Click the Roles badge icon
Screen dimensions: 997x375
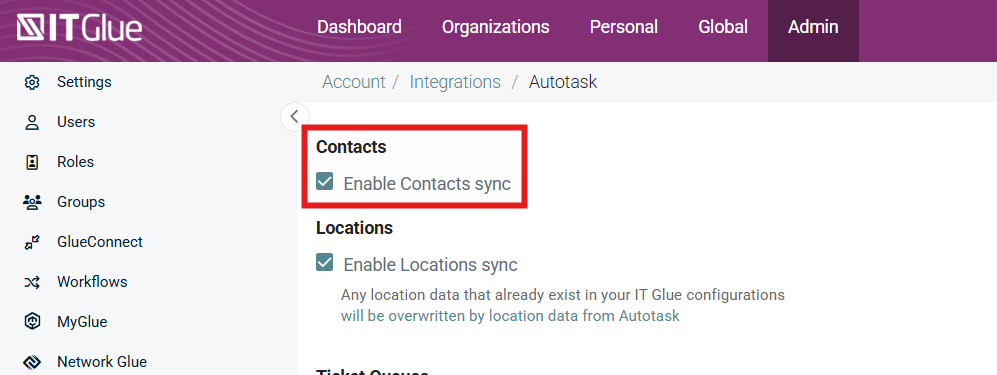pyautogui.click(x=32, y=162)
